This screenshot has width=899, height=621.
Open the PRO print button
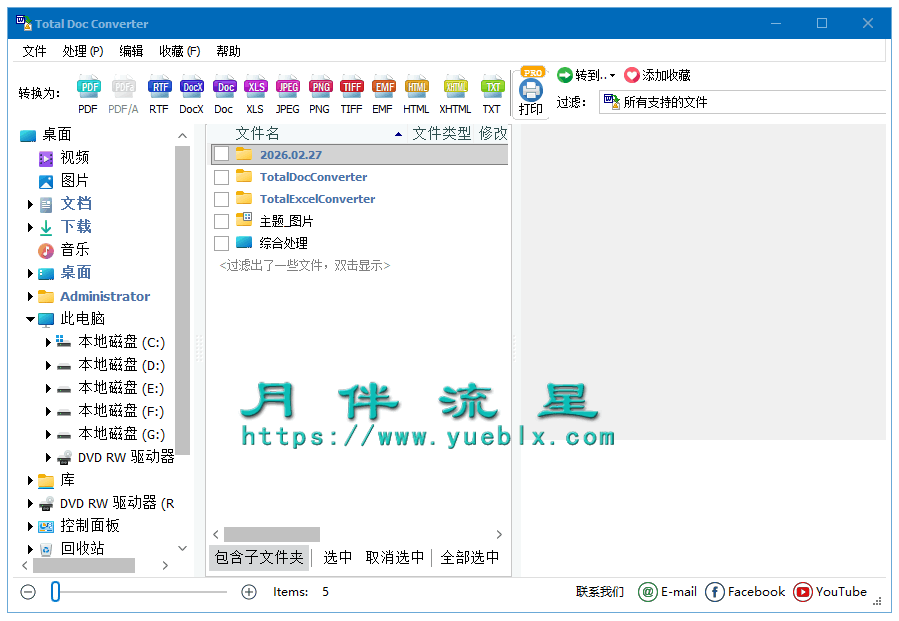click(x=531, y=92)
